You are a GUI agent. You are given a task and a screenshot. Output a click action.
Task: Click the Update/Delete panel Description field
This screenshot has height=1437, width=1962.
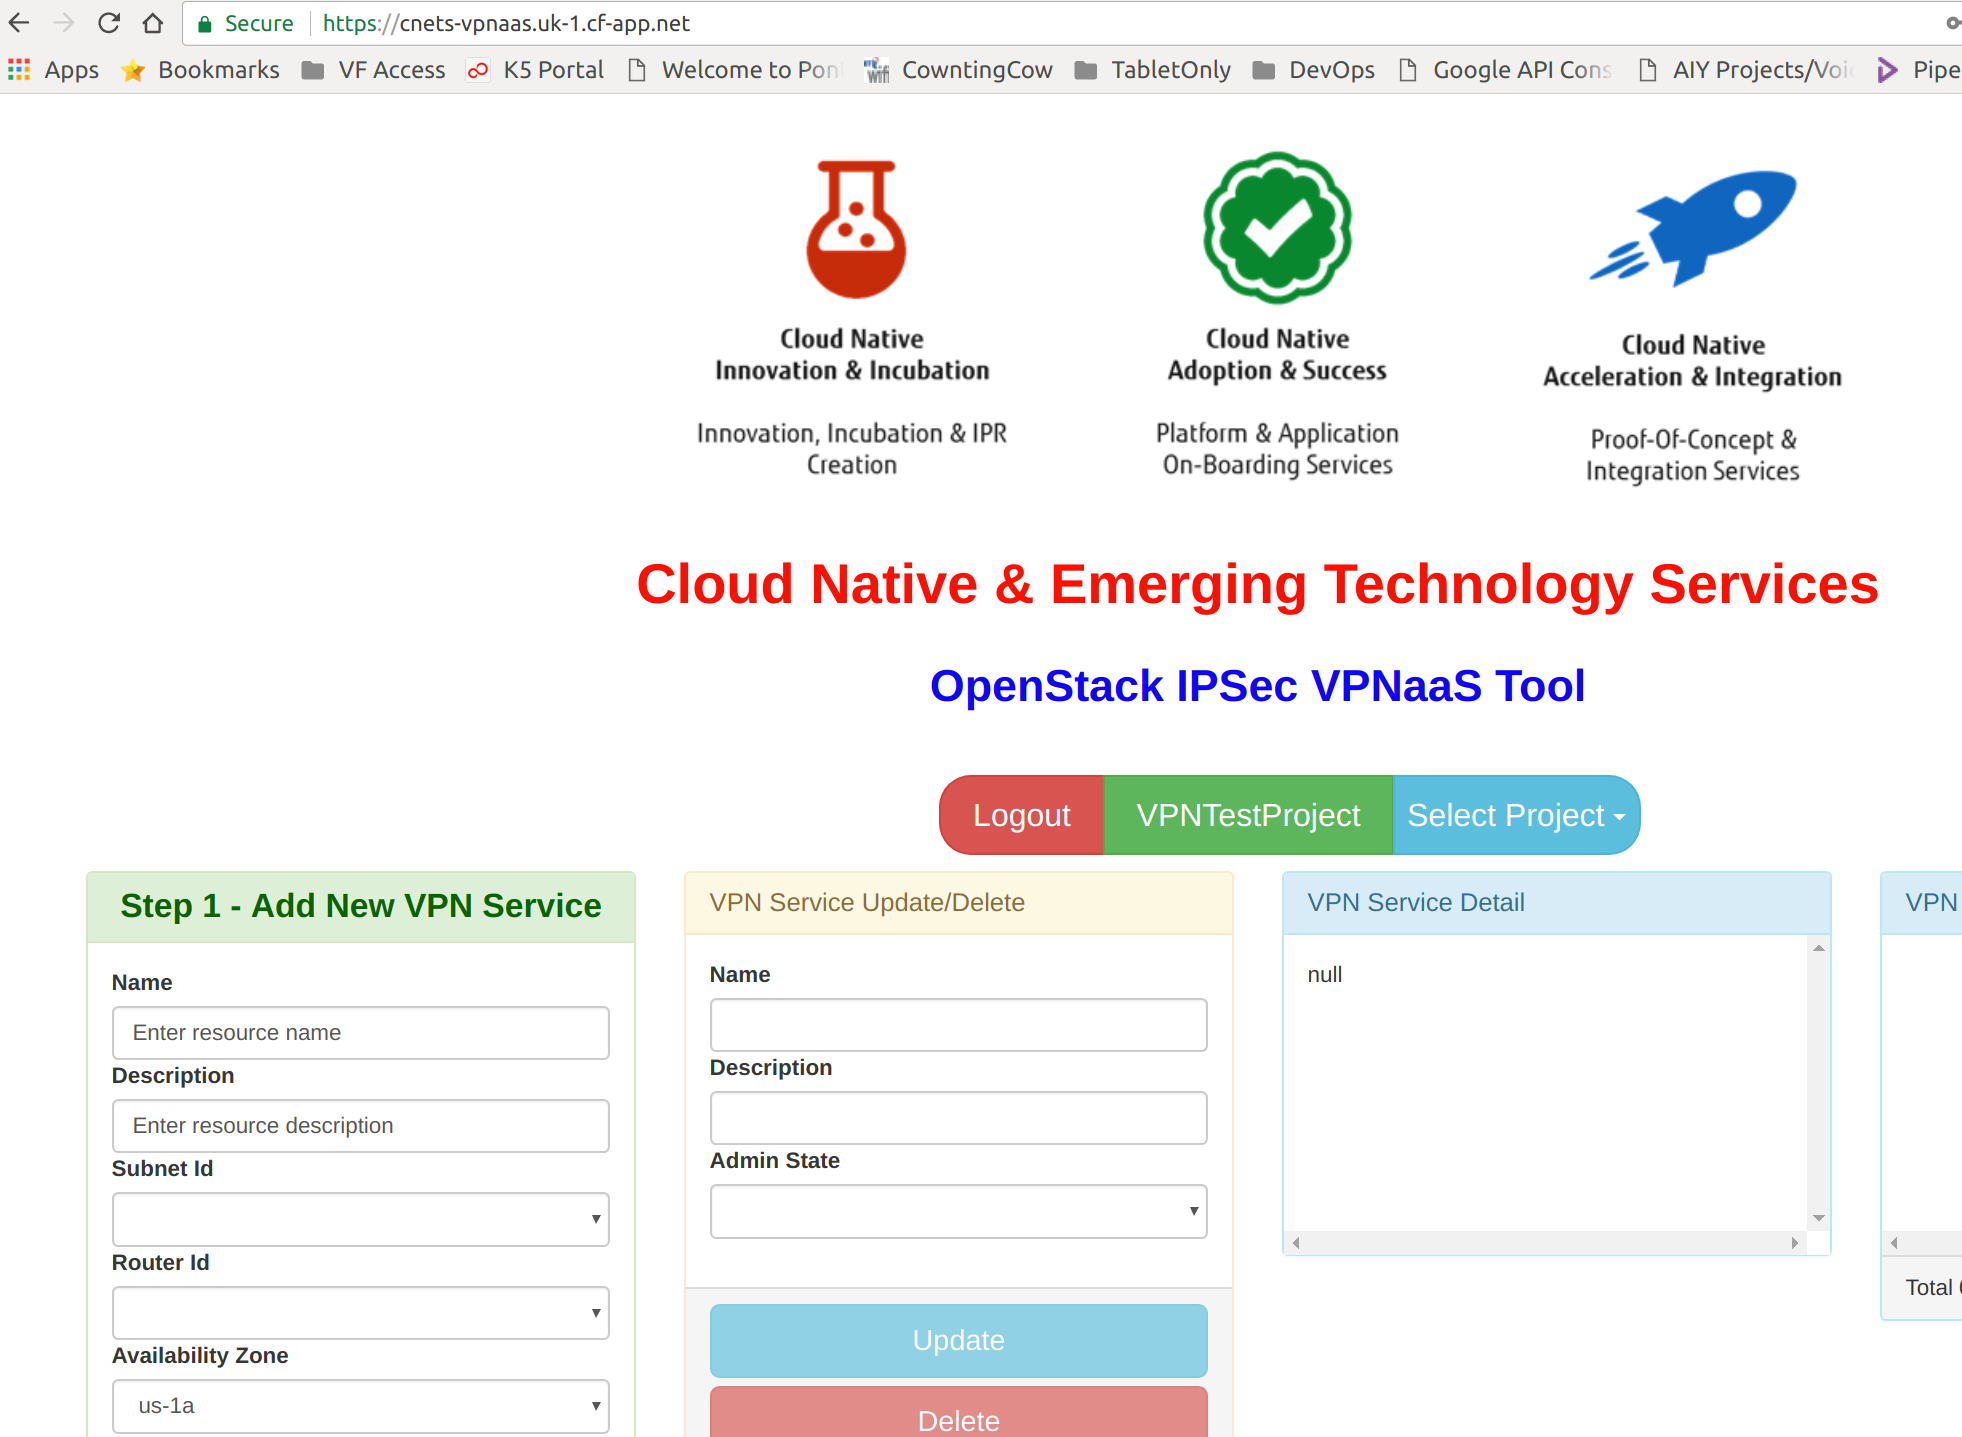(x=959, y=1118)
